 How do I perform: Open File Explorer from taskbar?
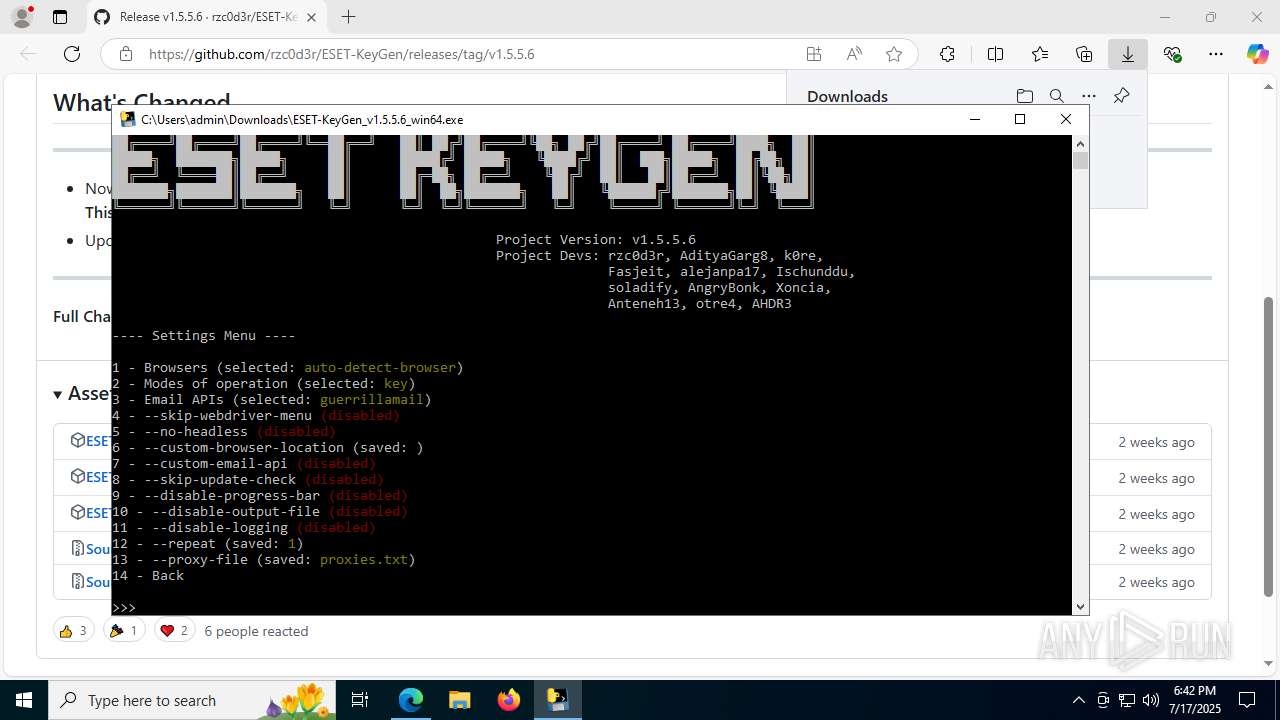click(x=459, y=700)
